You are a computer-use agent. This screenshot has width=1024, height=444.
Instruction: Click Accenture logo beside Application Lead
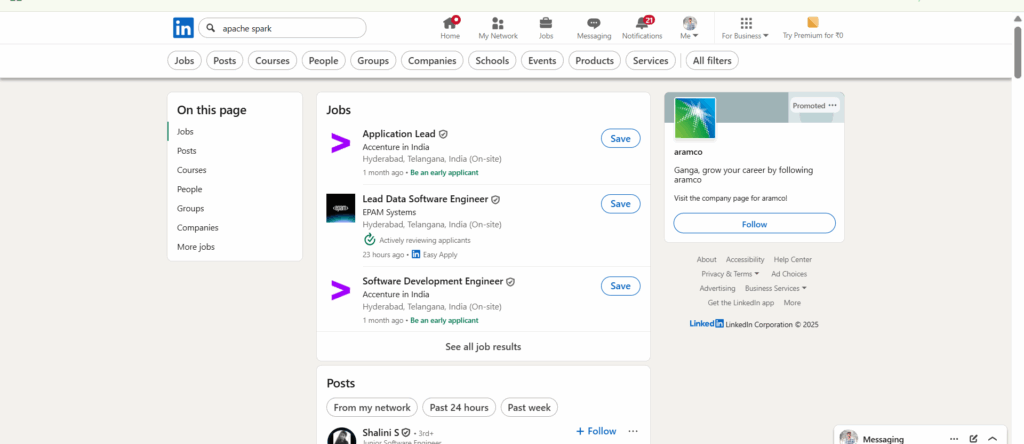340,143
